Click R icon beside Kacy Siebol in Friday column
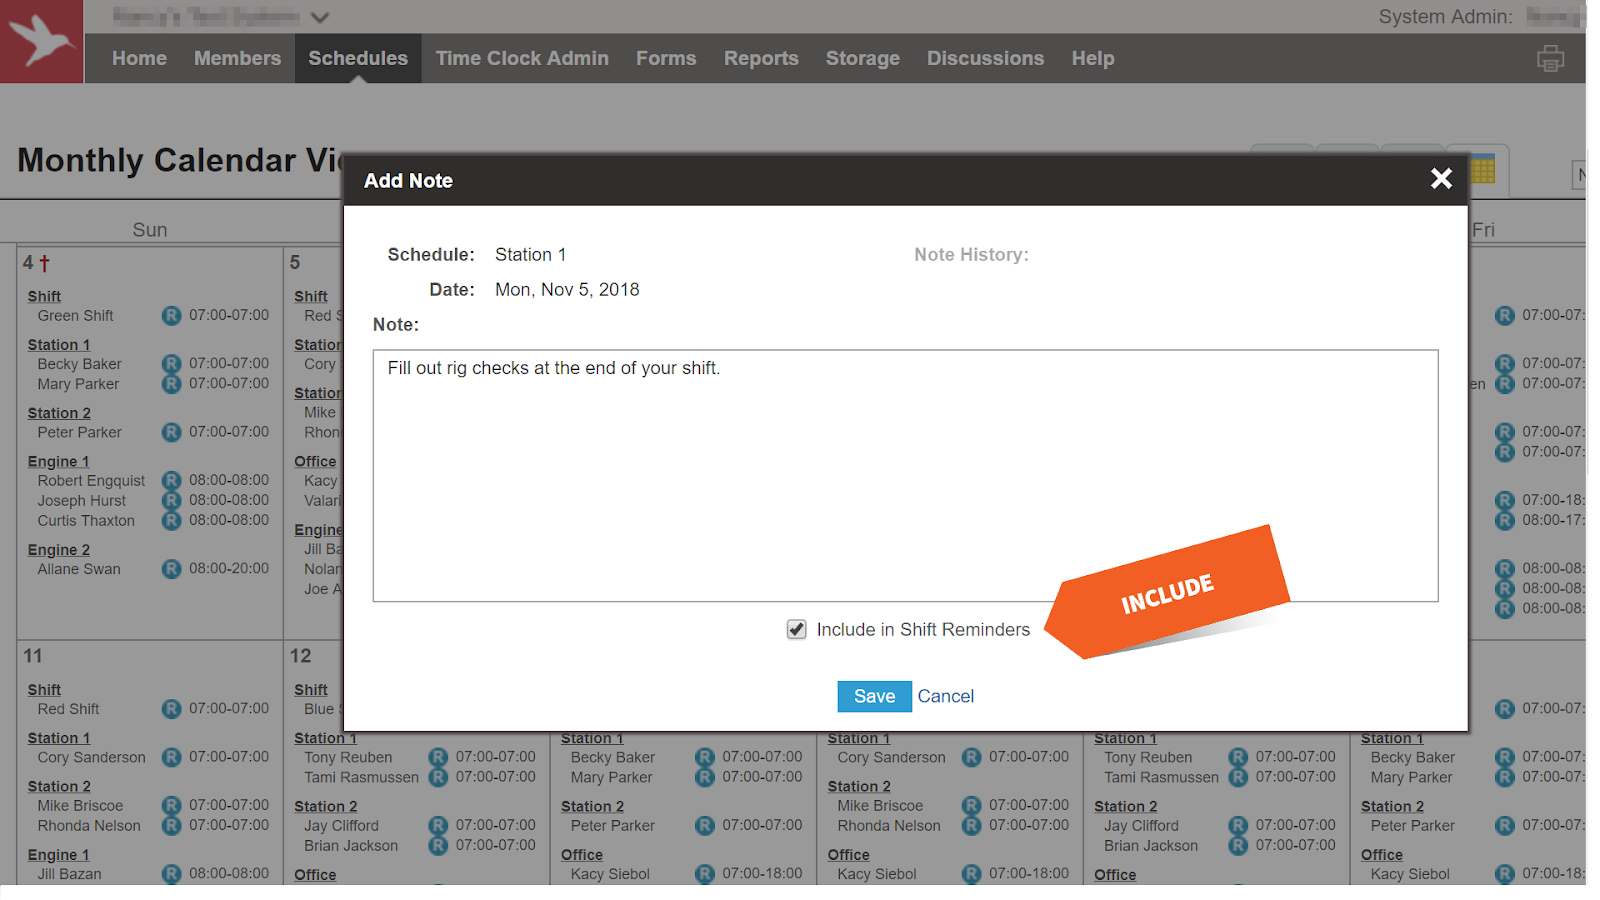This screenshot has width=1600, height=900. pyautogui.click(x=1505, y=874)
